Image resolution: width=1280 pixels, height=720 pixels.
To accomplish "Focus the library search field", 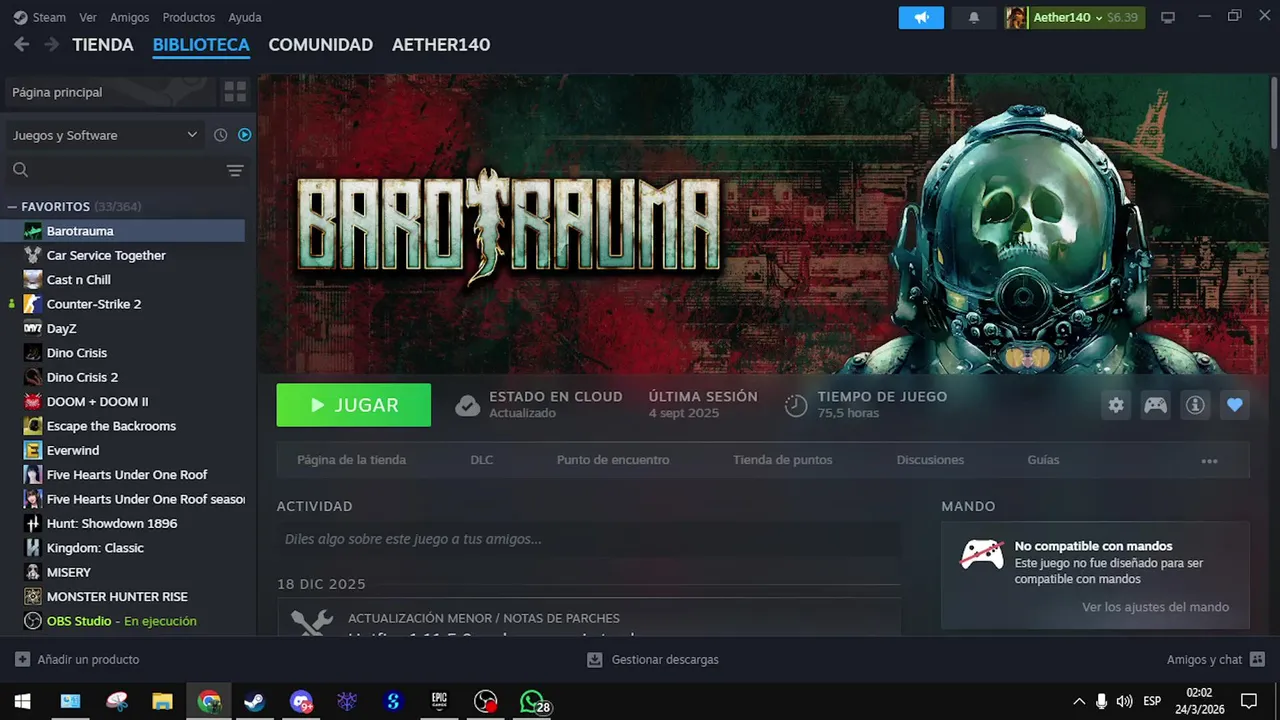I will [x=115, y=170].
